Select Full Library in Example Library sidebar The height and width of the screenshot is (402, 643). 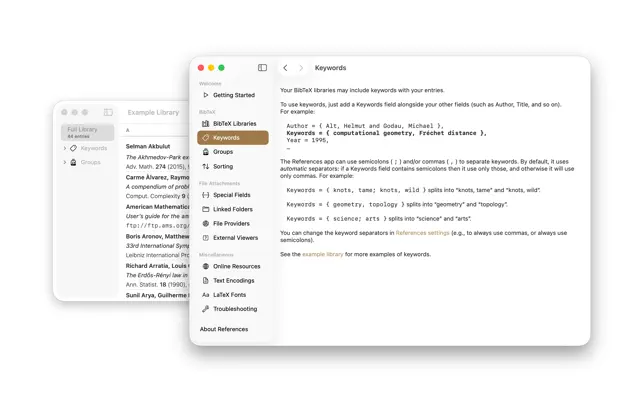(x=87, y=132)
